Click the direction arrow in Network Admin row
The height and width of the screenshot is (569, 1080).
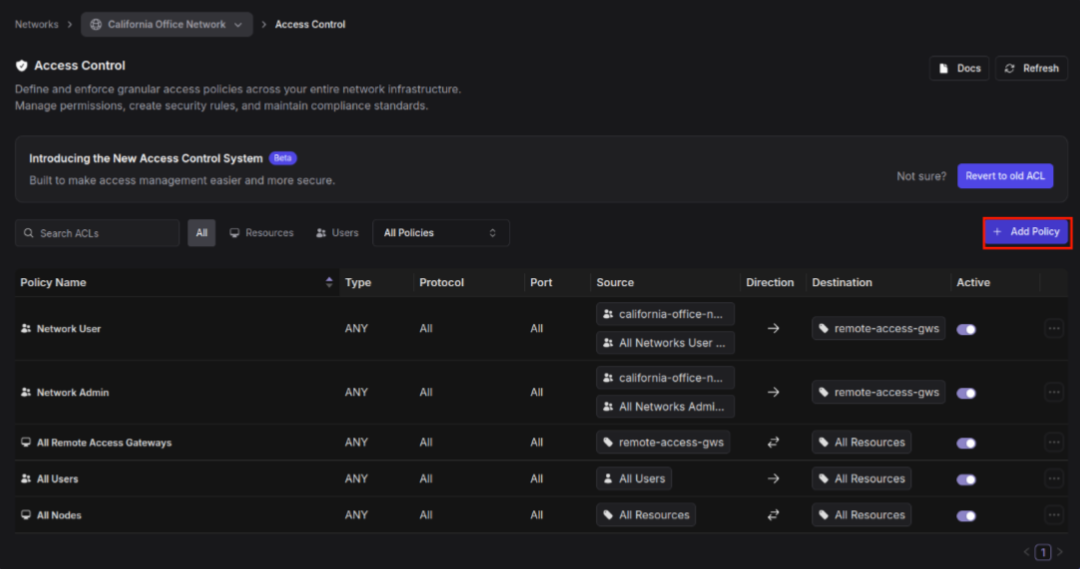click(x=773, y=392)
